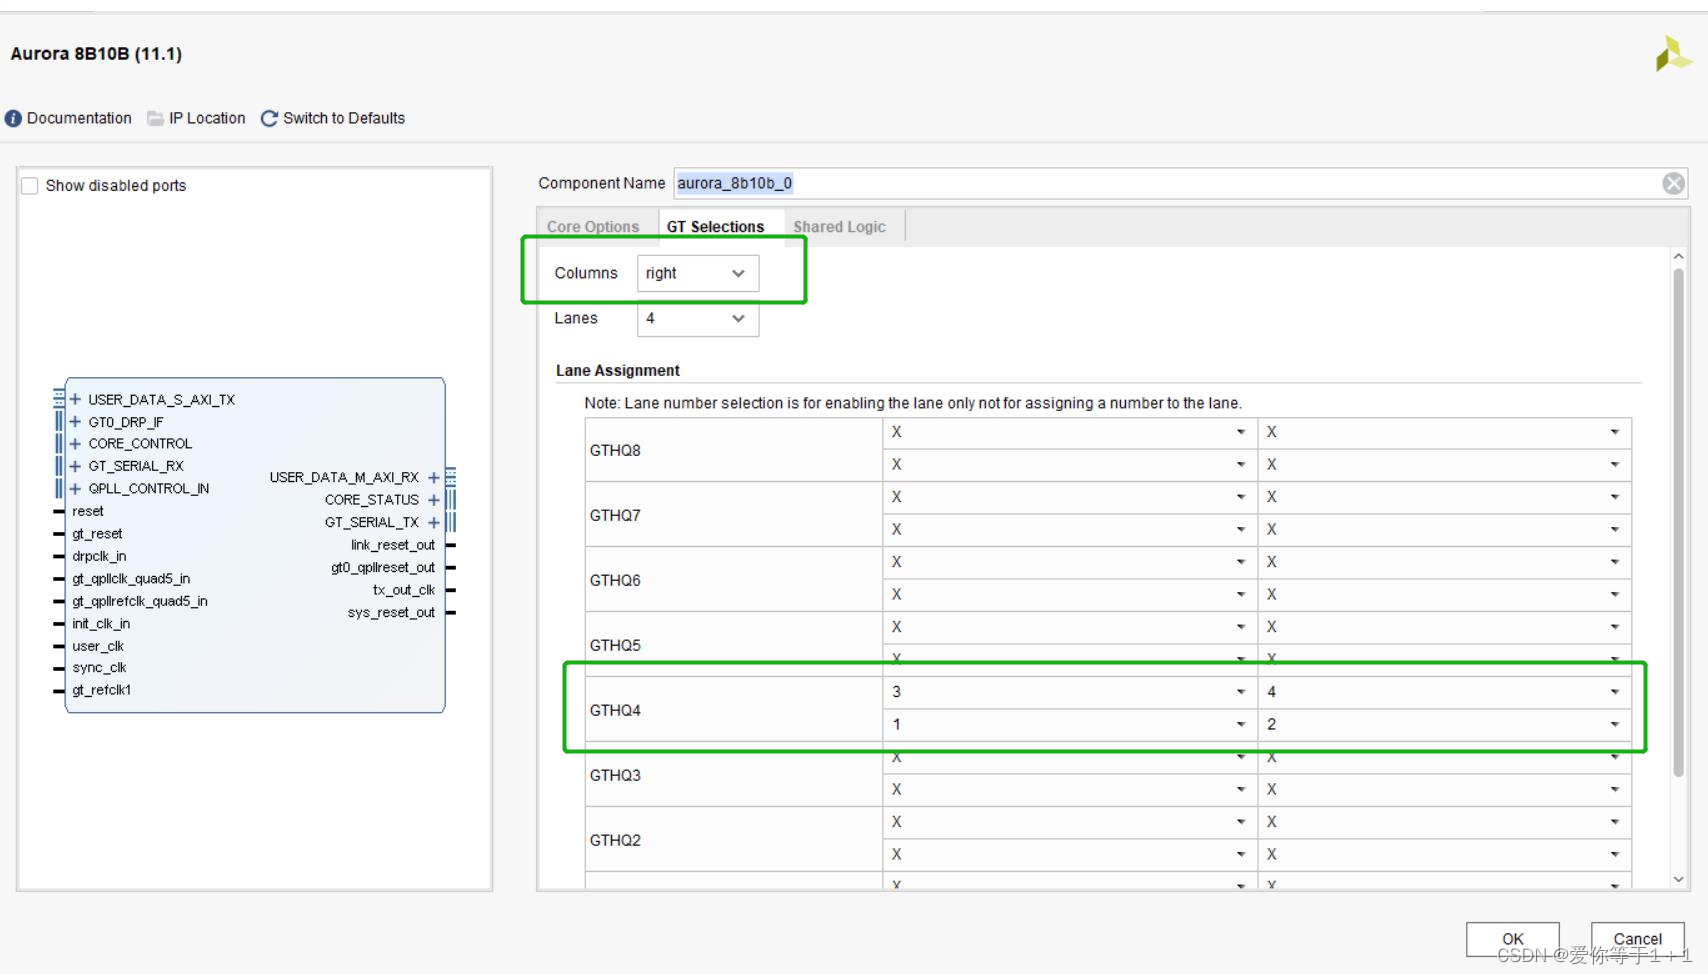Click the Lane Assignment heading

tap(617, 370)
